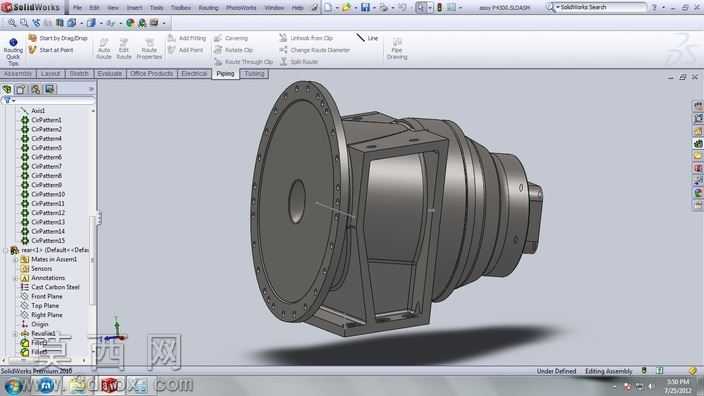Open the Save dropdown arrow
The image size is (704, 396).
[x=374, y=8]
